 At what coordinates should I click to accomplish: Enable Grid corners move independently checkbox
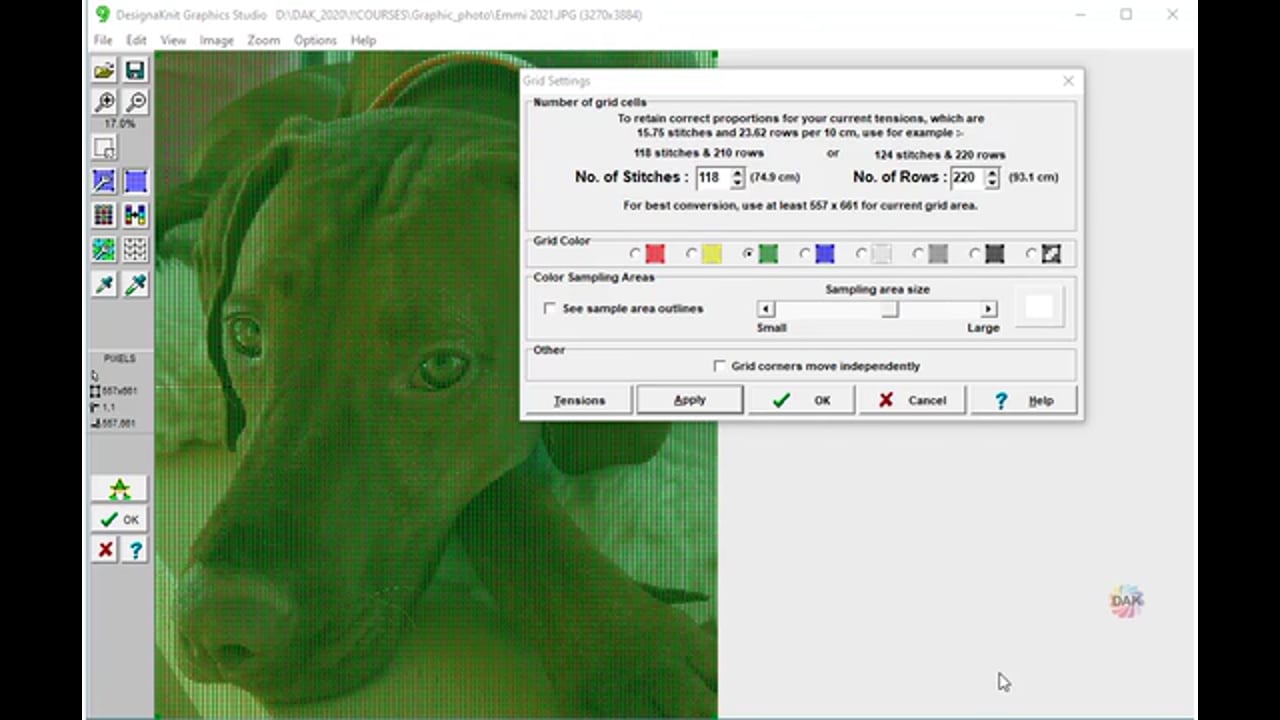click(x=719, y=366)
